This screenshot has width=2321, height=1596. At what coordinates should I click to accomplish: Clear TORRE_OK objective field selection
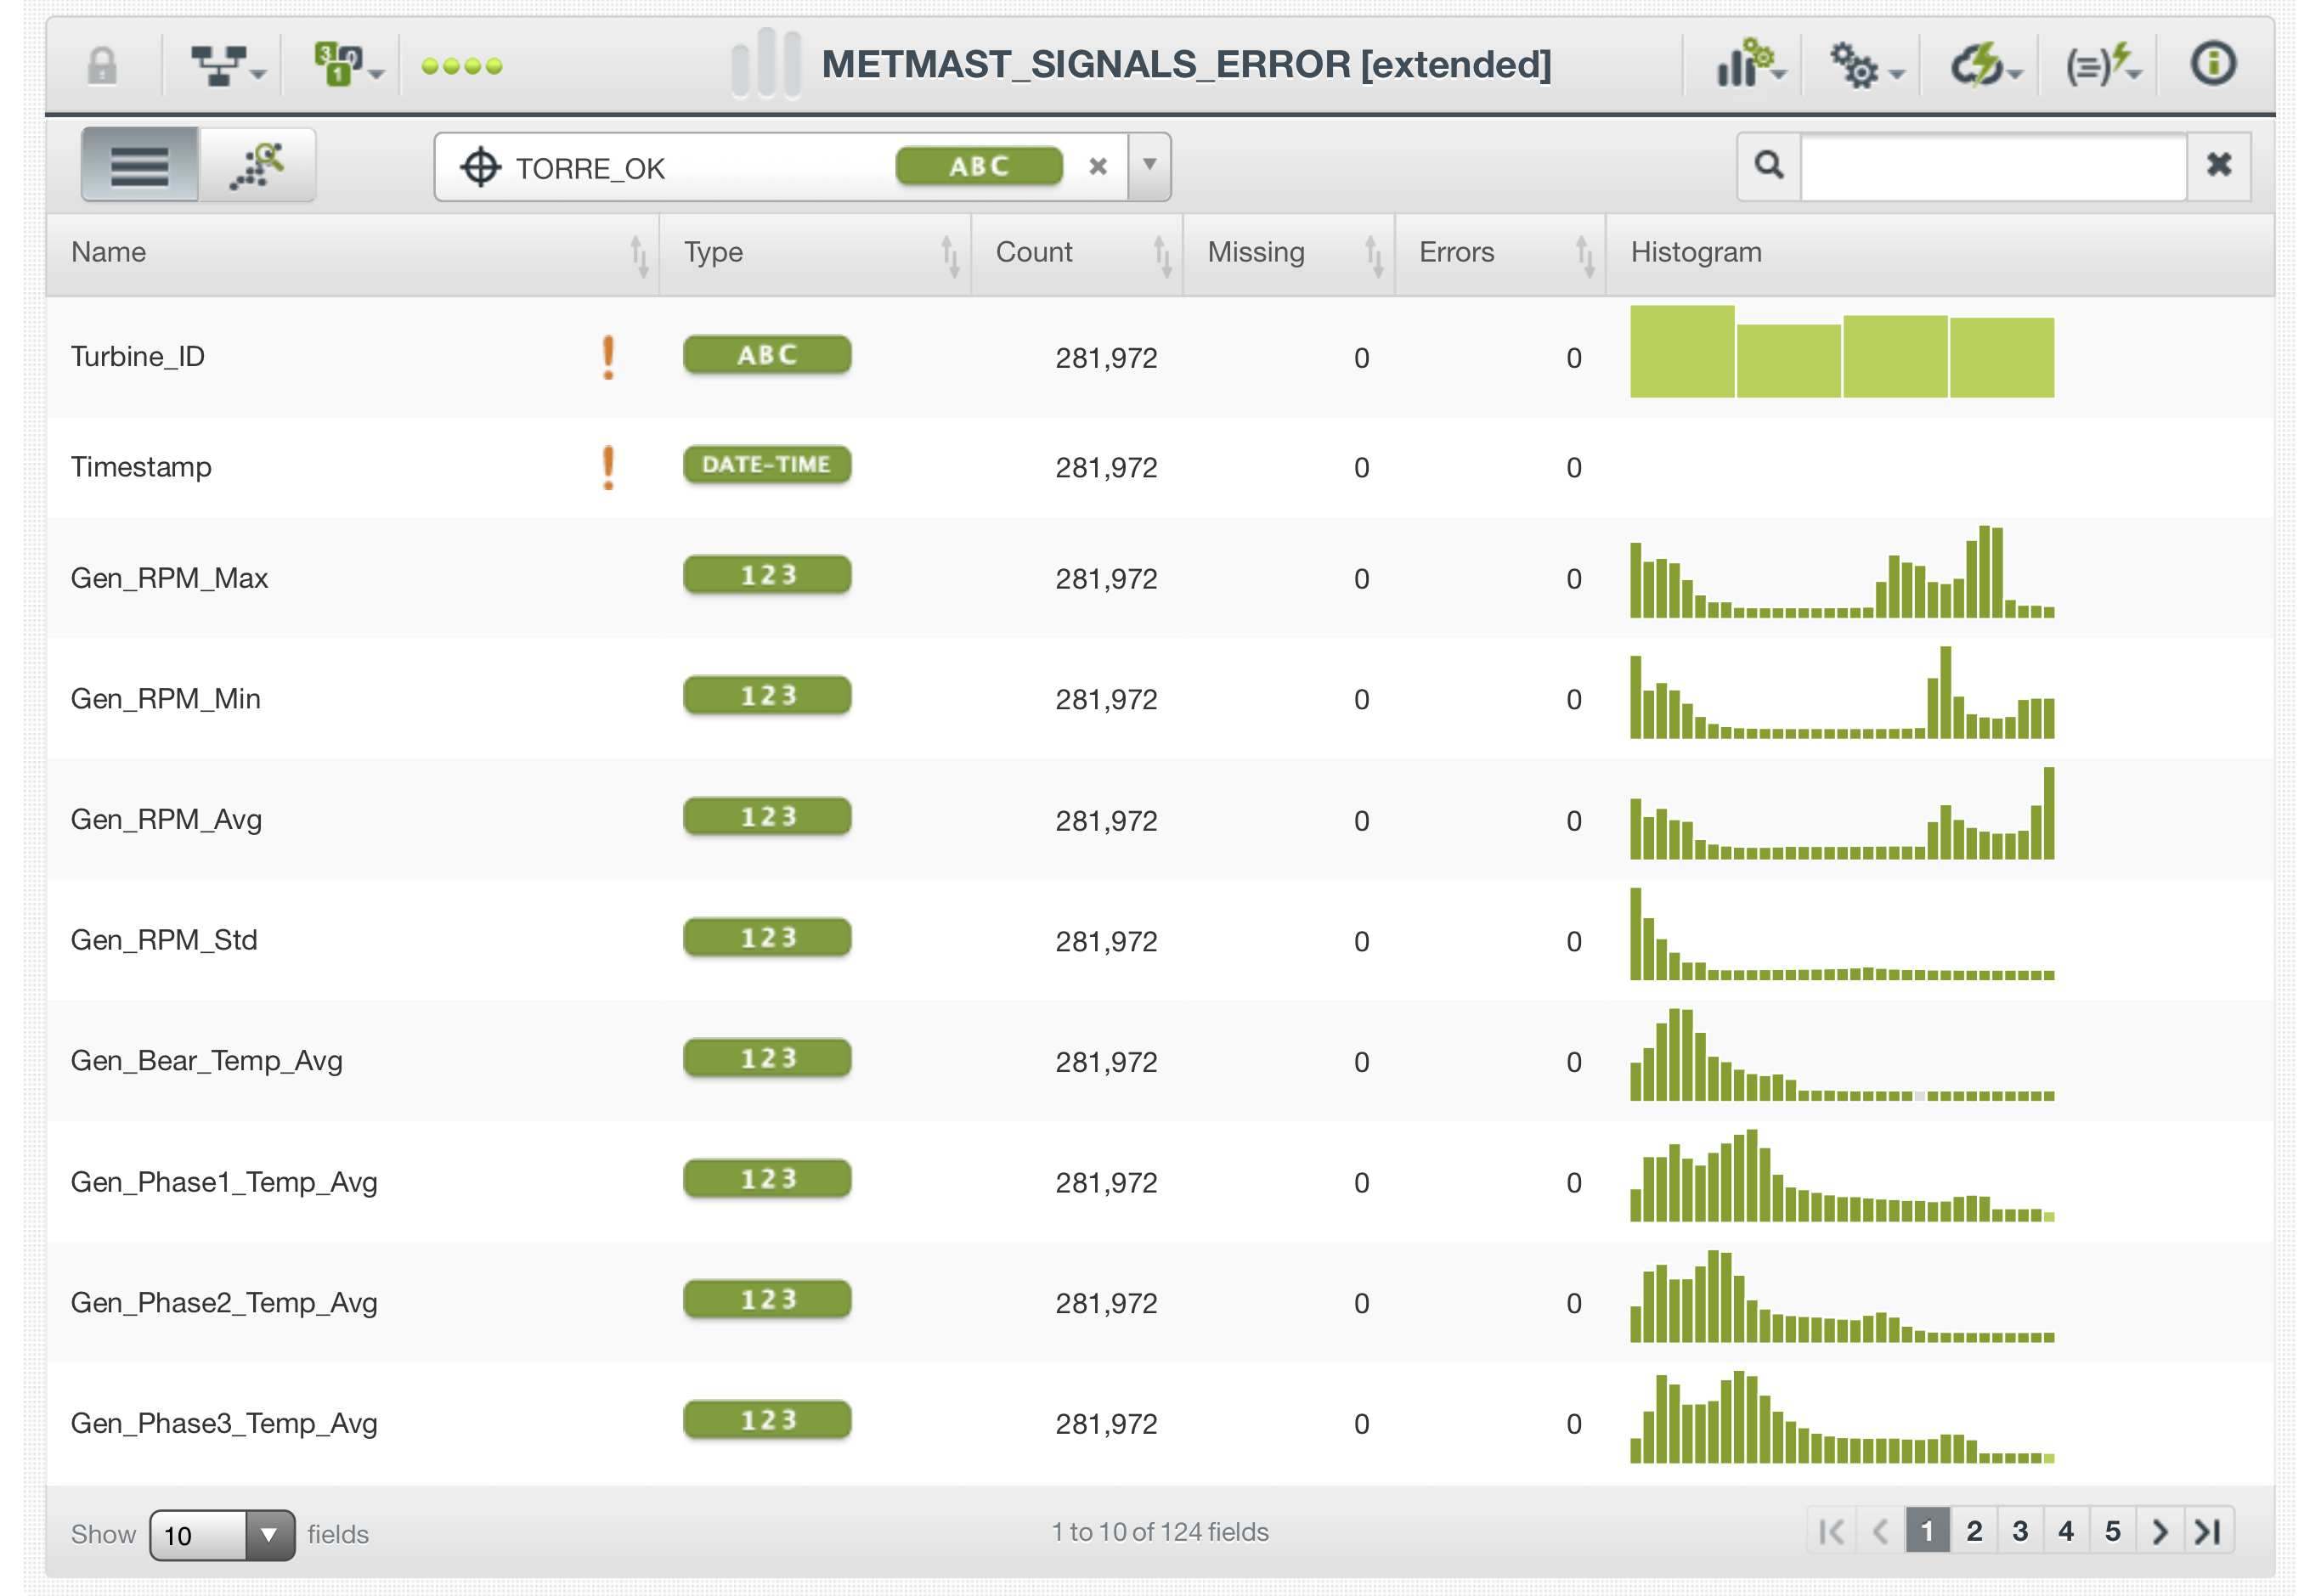(x=1097, y=167)
